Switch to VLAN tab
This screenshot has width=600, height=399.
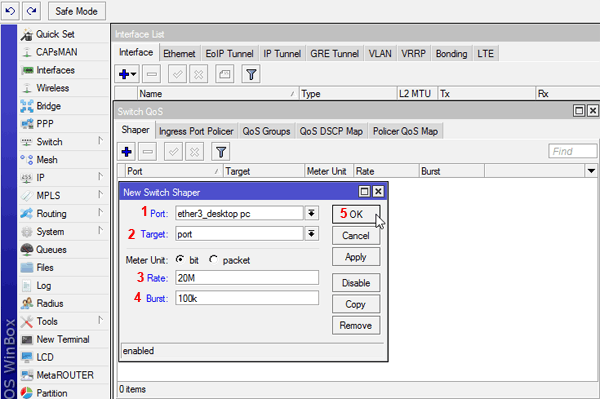(380, 54)
